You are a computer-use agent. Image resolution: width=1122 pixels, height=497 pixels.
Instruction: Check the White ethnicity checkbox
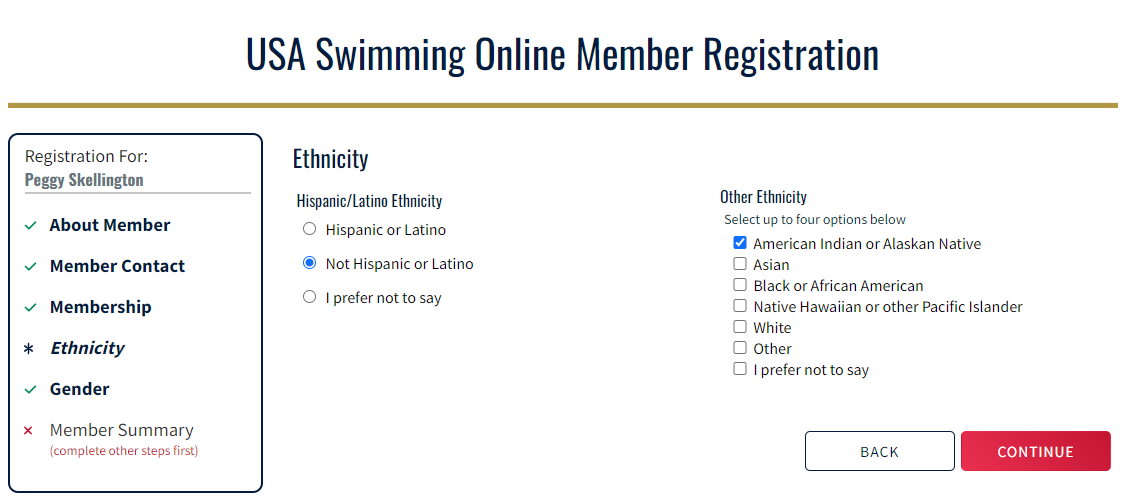point(740,327)
